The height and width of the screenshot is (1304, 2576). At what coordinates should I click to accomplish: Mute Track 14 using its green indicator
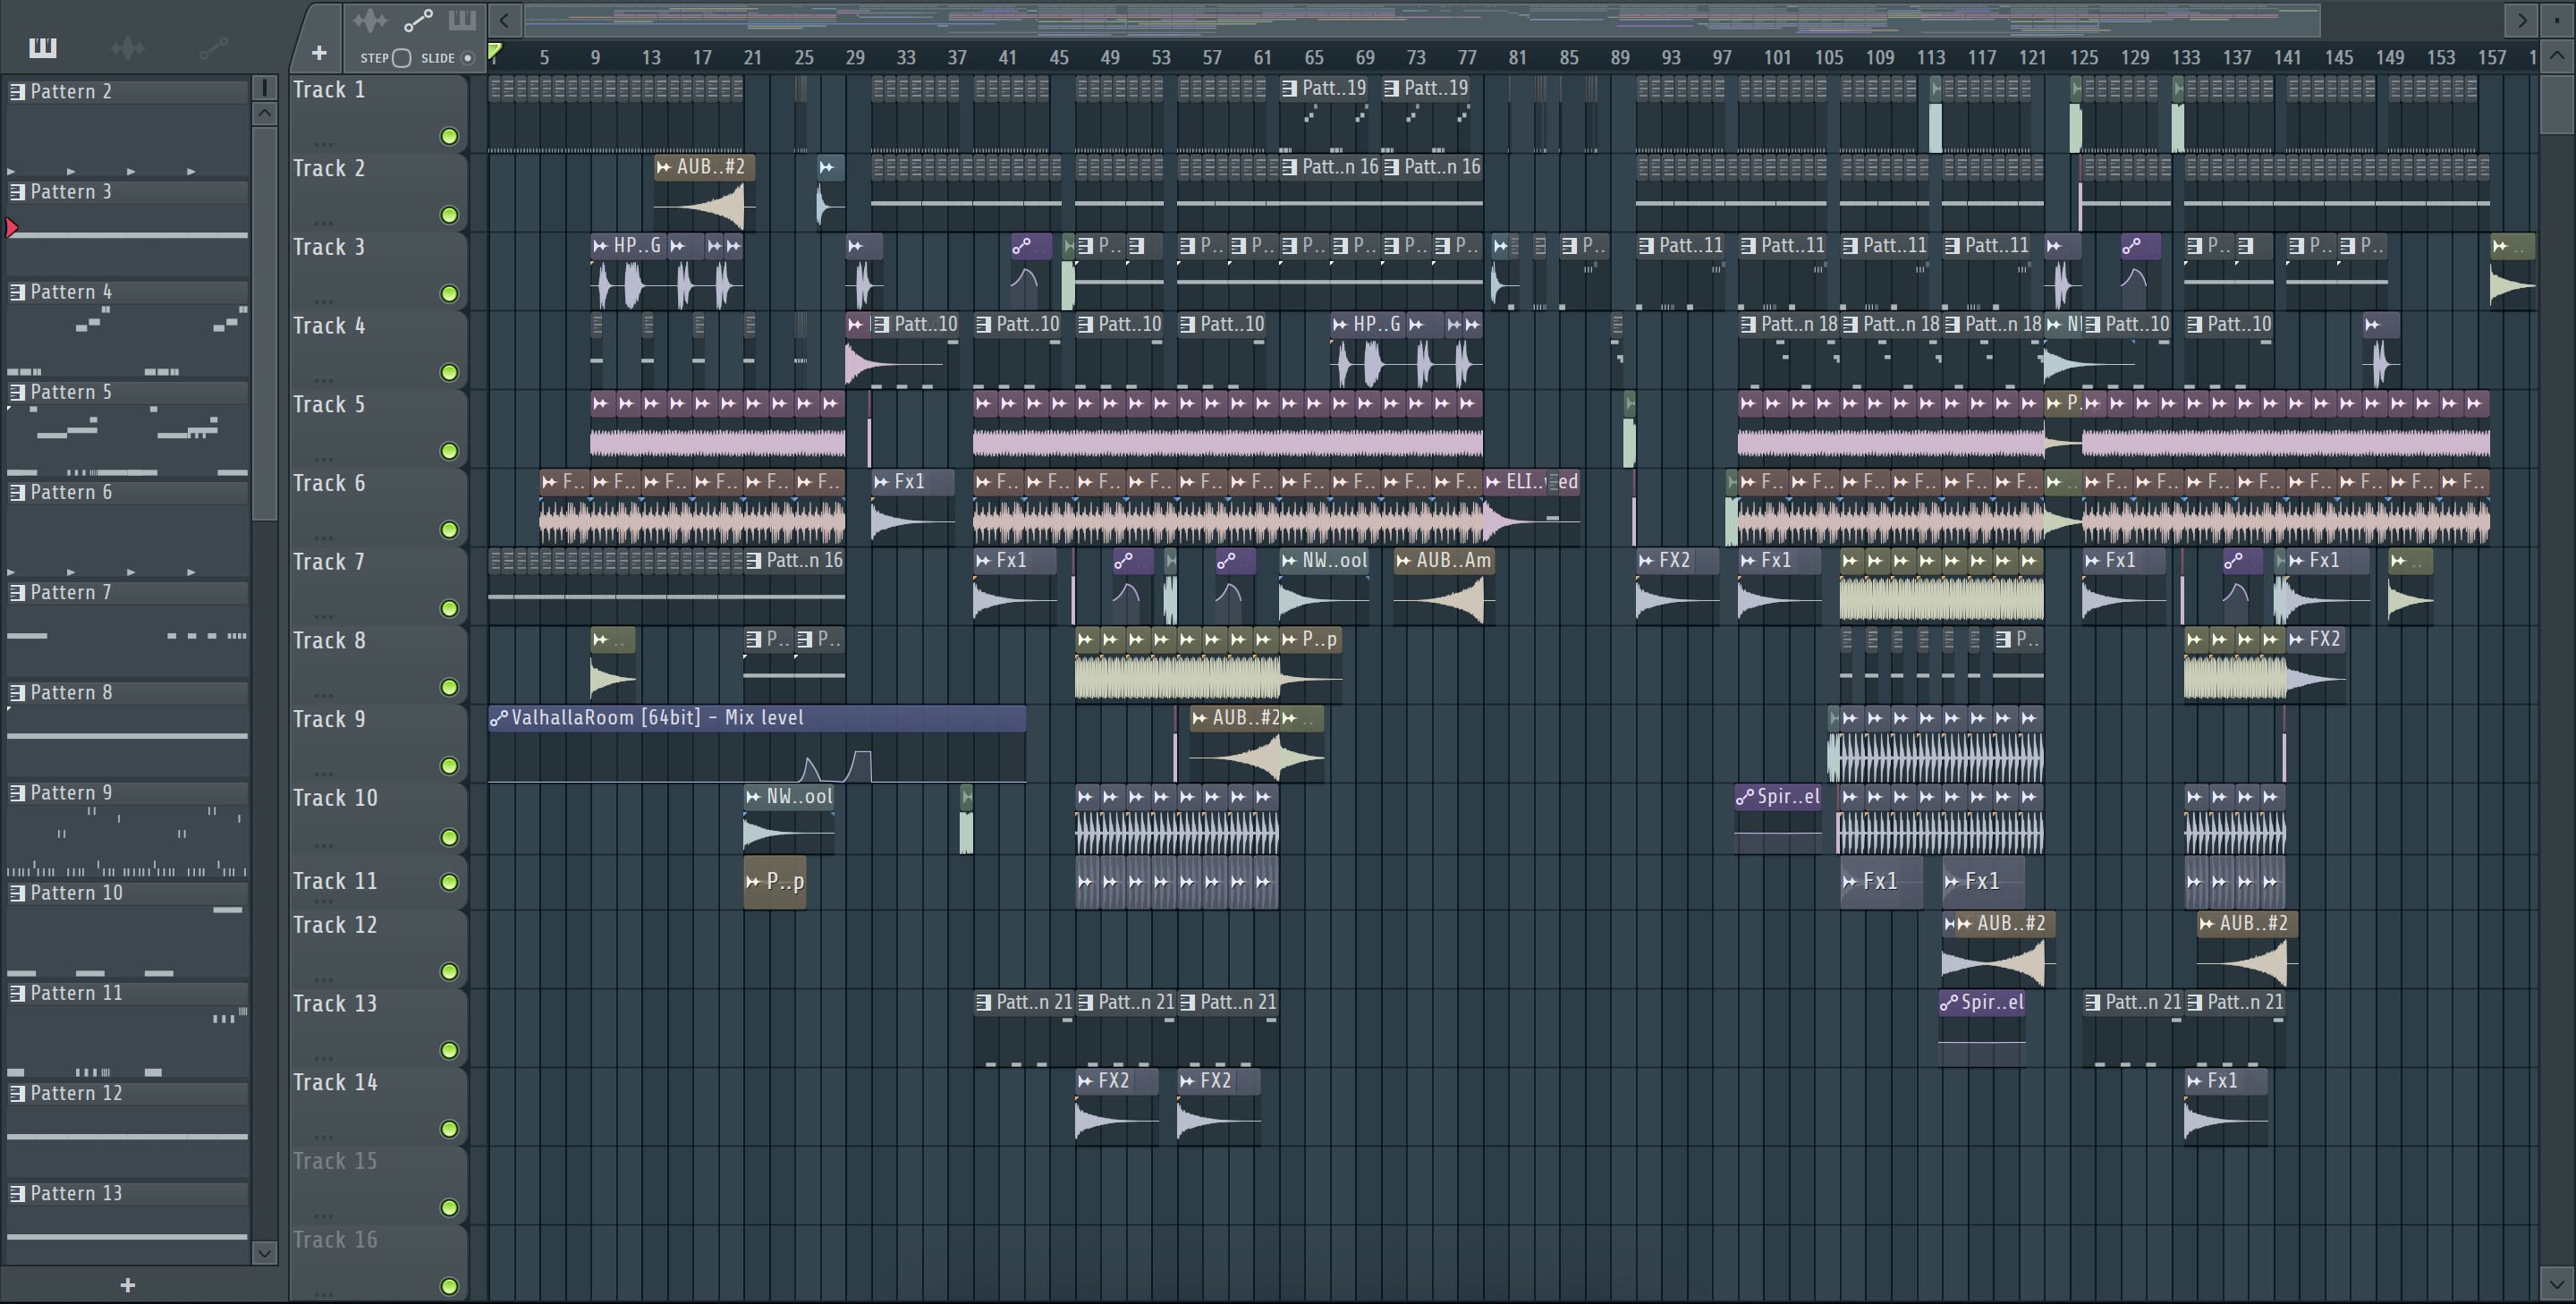pyautogui.click(x=449, y=1129)
